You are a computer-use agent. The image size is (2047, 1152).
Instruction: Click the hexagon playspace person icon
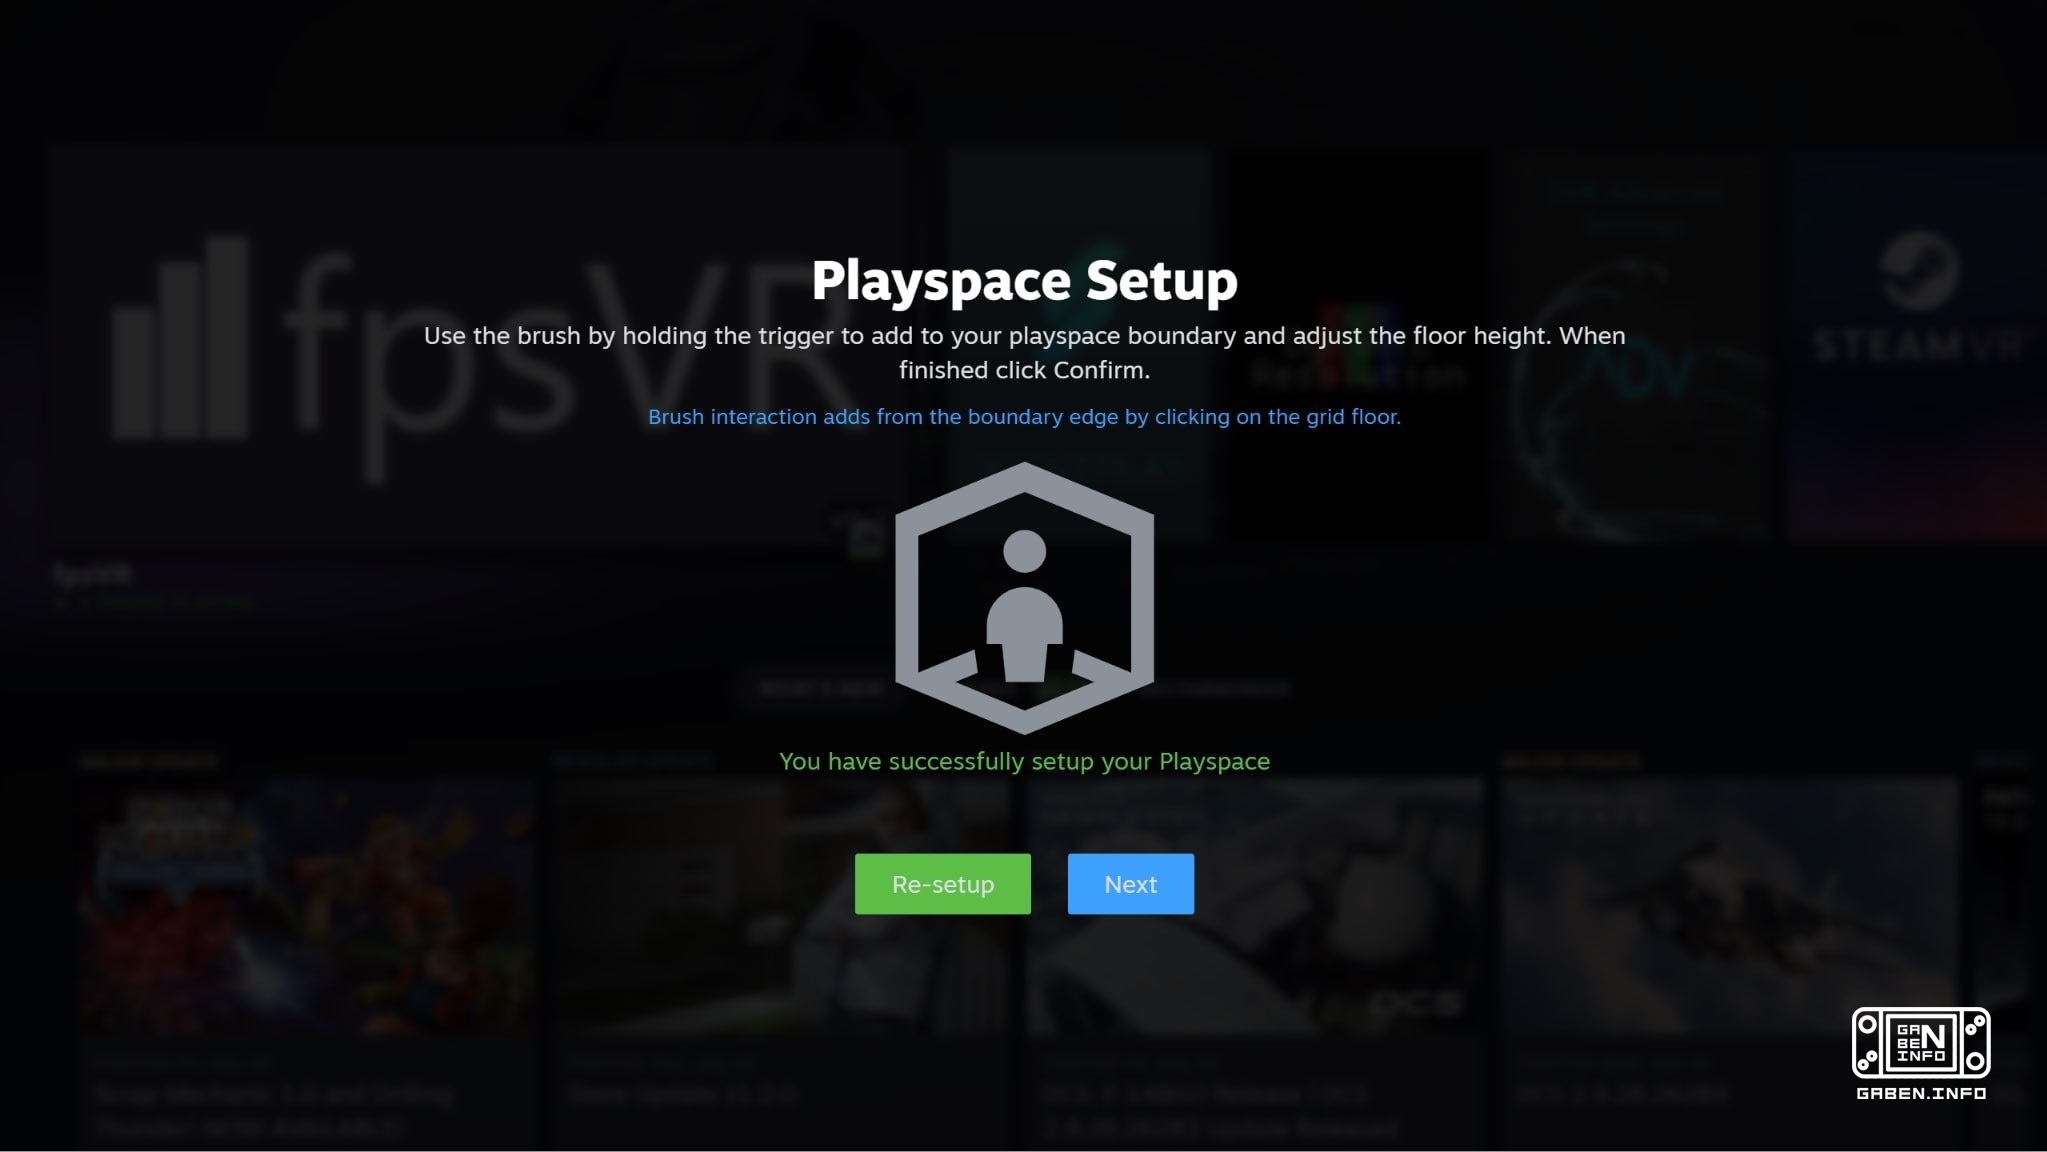pos(1024,598)
